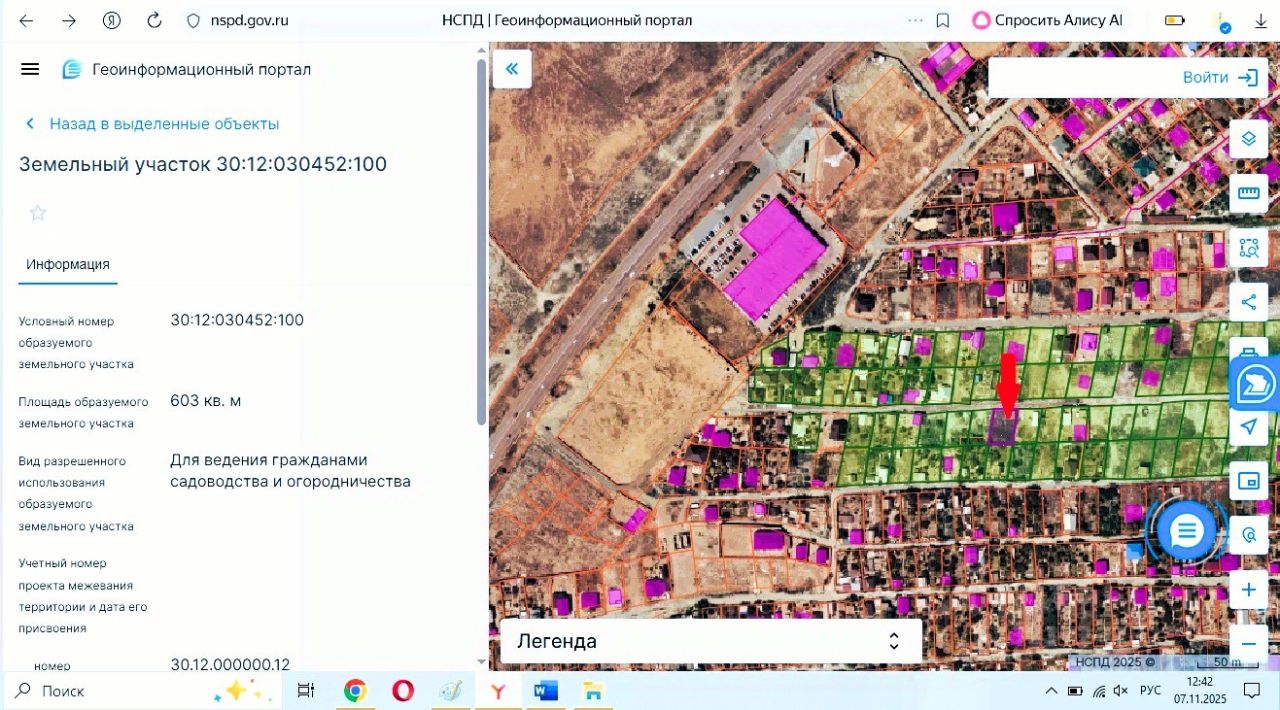Collapse the side panel with double chevron

coord(512,69)
